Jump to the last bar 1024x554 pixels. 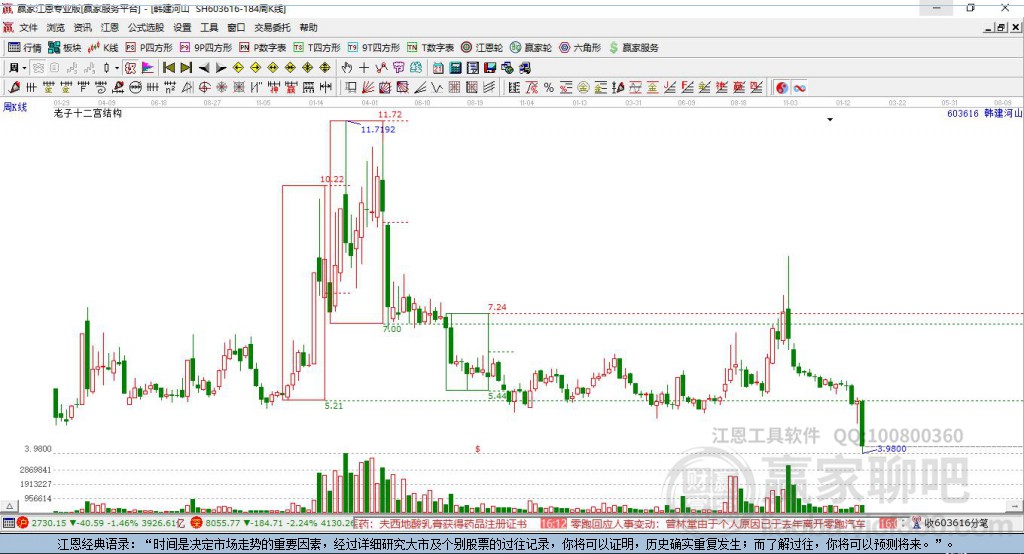point(186,68)
